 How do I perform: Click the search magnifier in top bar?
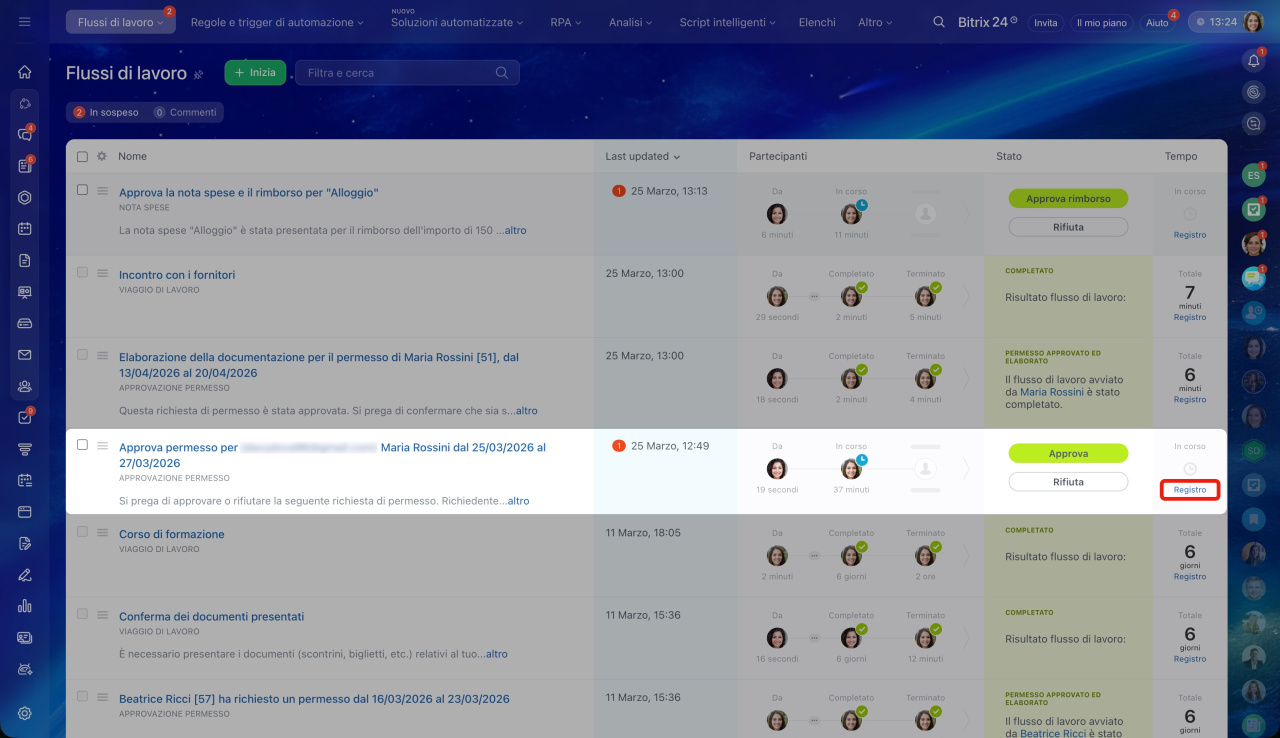(938, 22)
